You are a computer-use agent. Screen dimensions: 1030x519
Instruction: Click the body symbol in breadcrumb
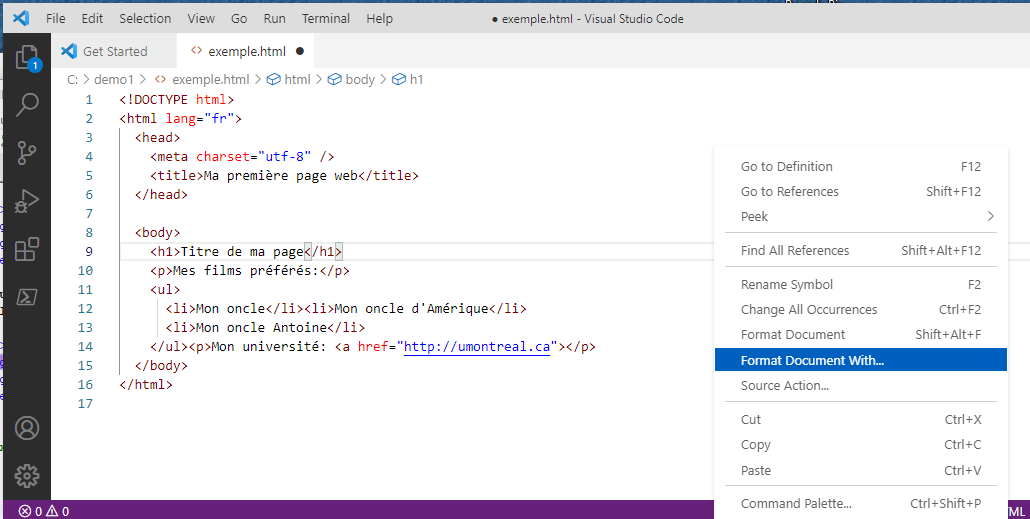click(351, 79)
